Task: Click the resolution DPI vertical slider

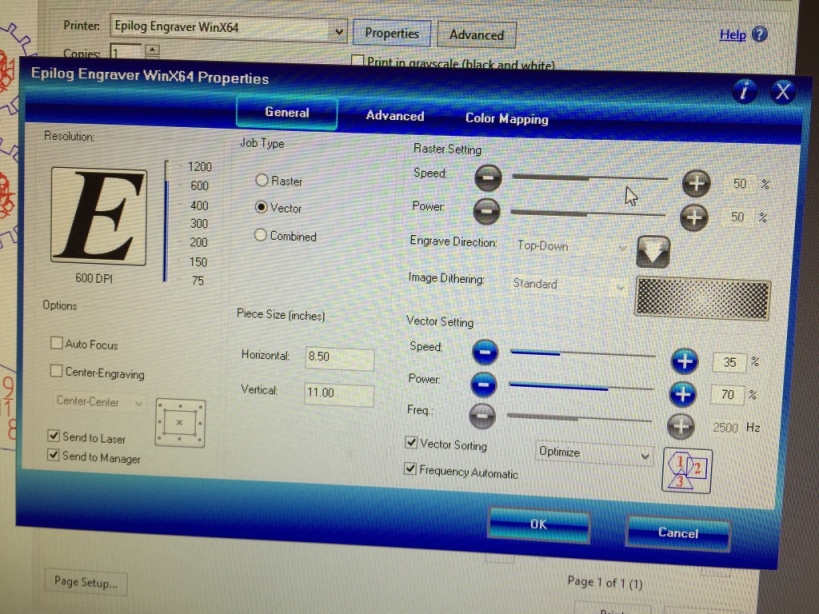Action: coord(166,221)
